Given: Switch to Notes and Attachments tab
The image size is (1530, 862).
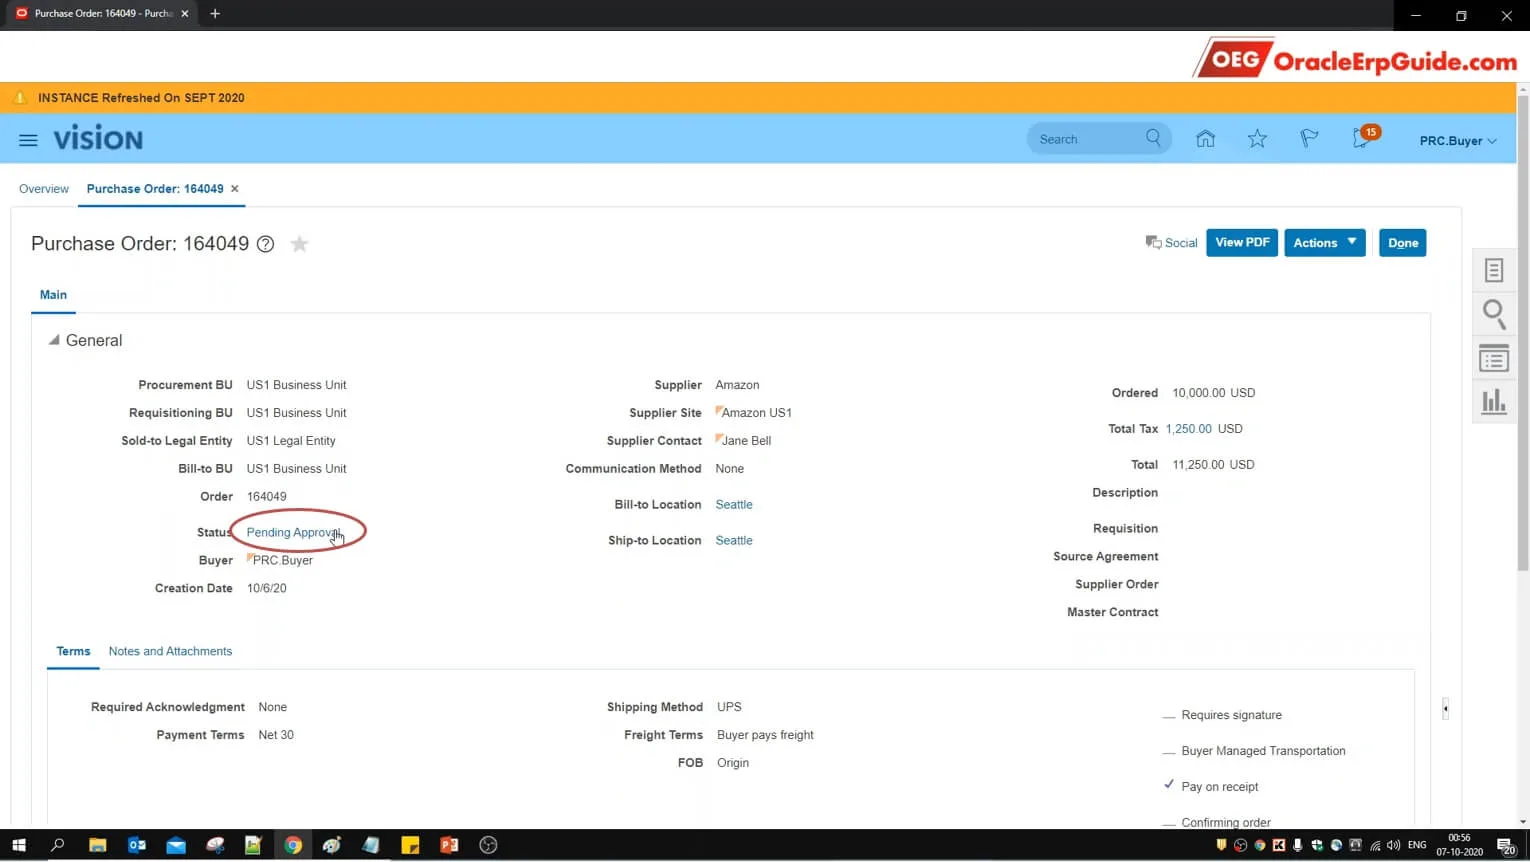Looking at the screenshot, I should [x=170, y=651].
